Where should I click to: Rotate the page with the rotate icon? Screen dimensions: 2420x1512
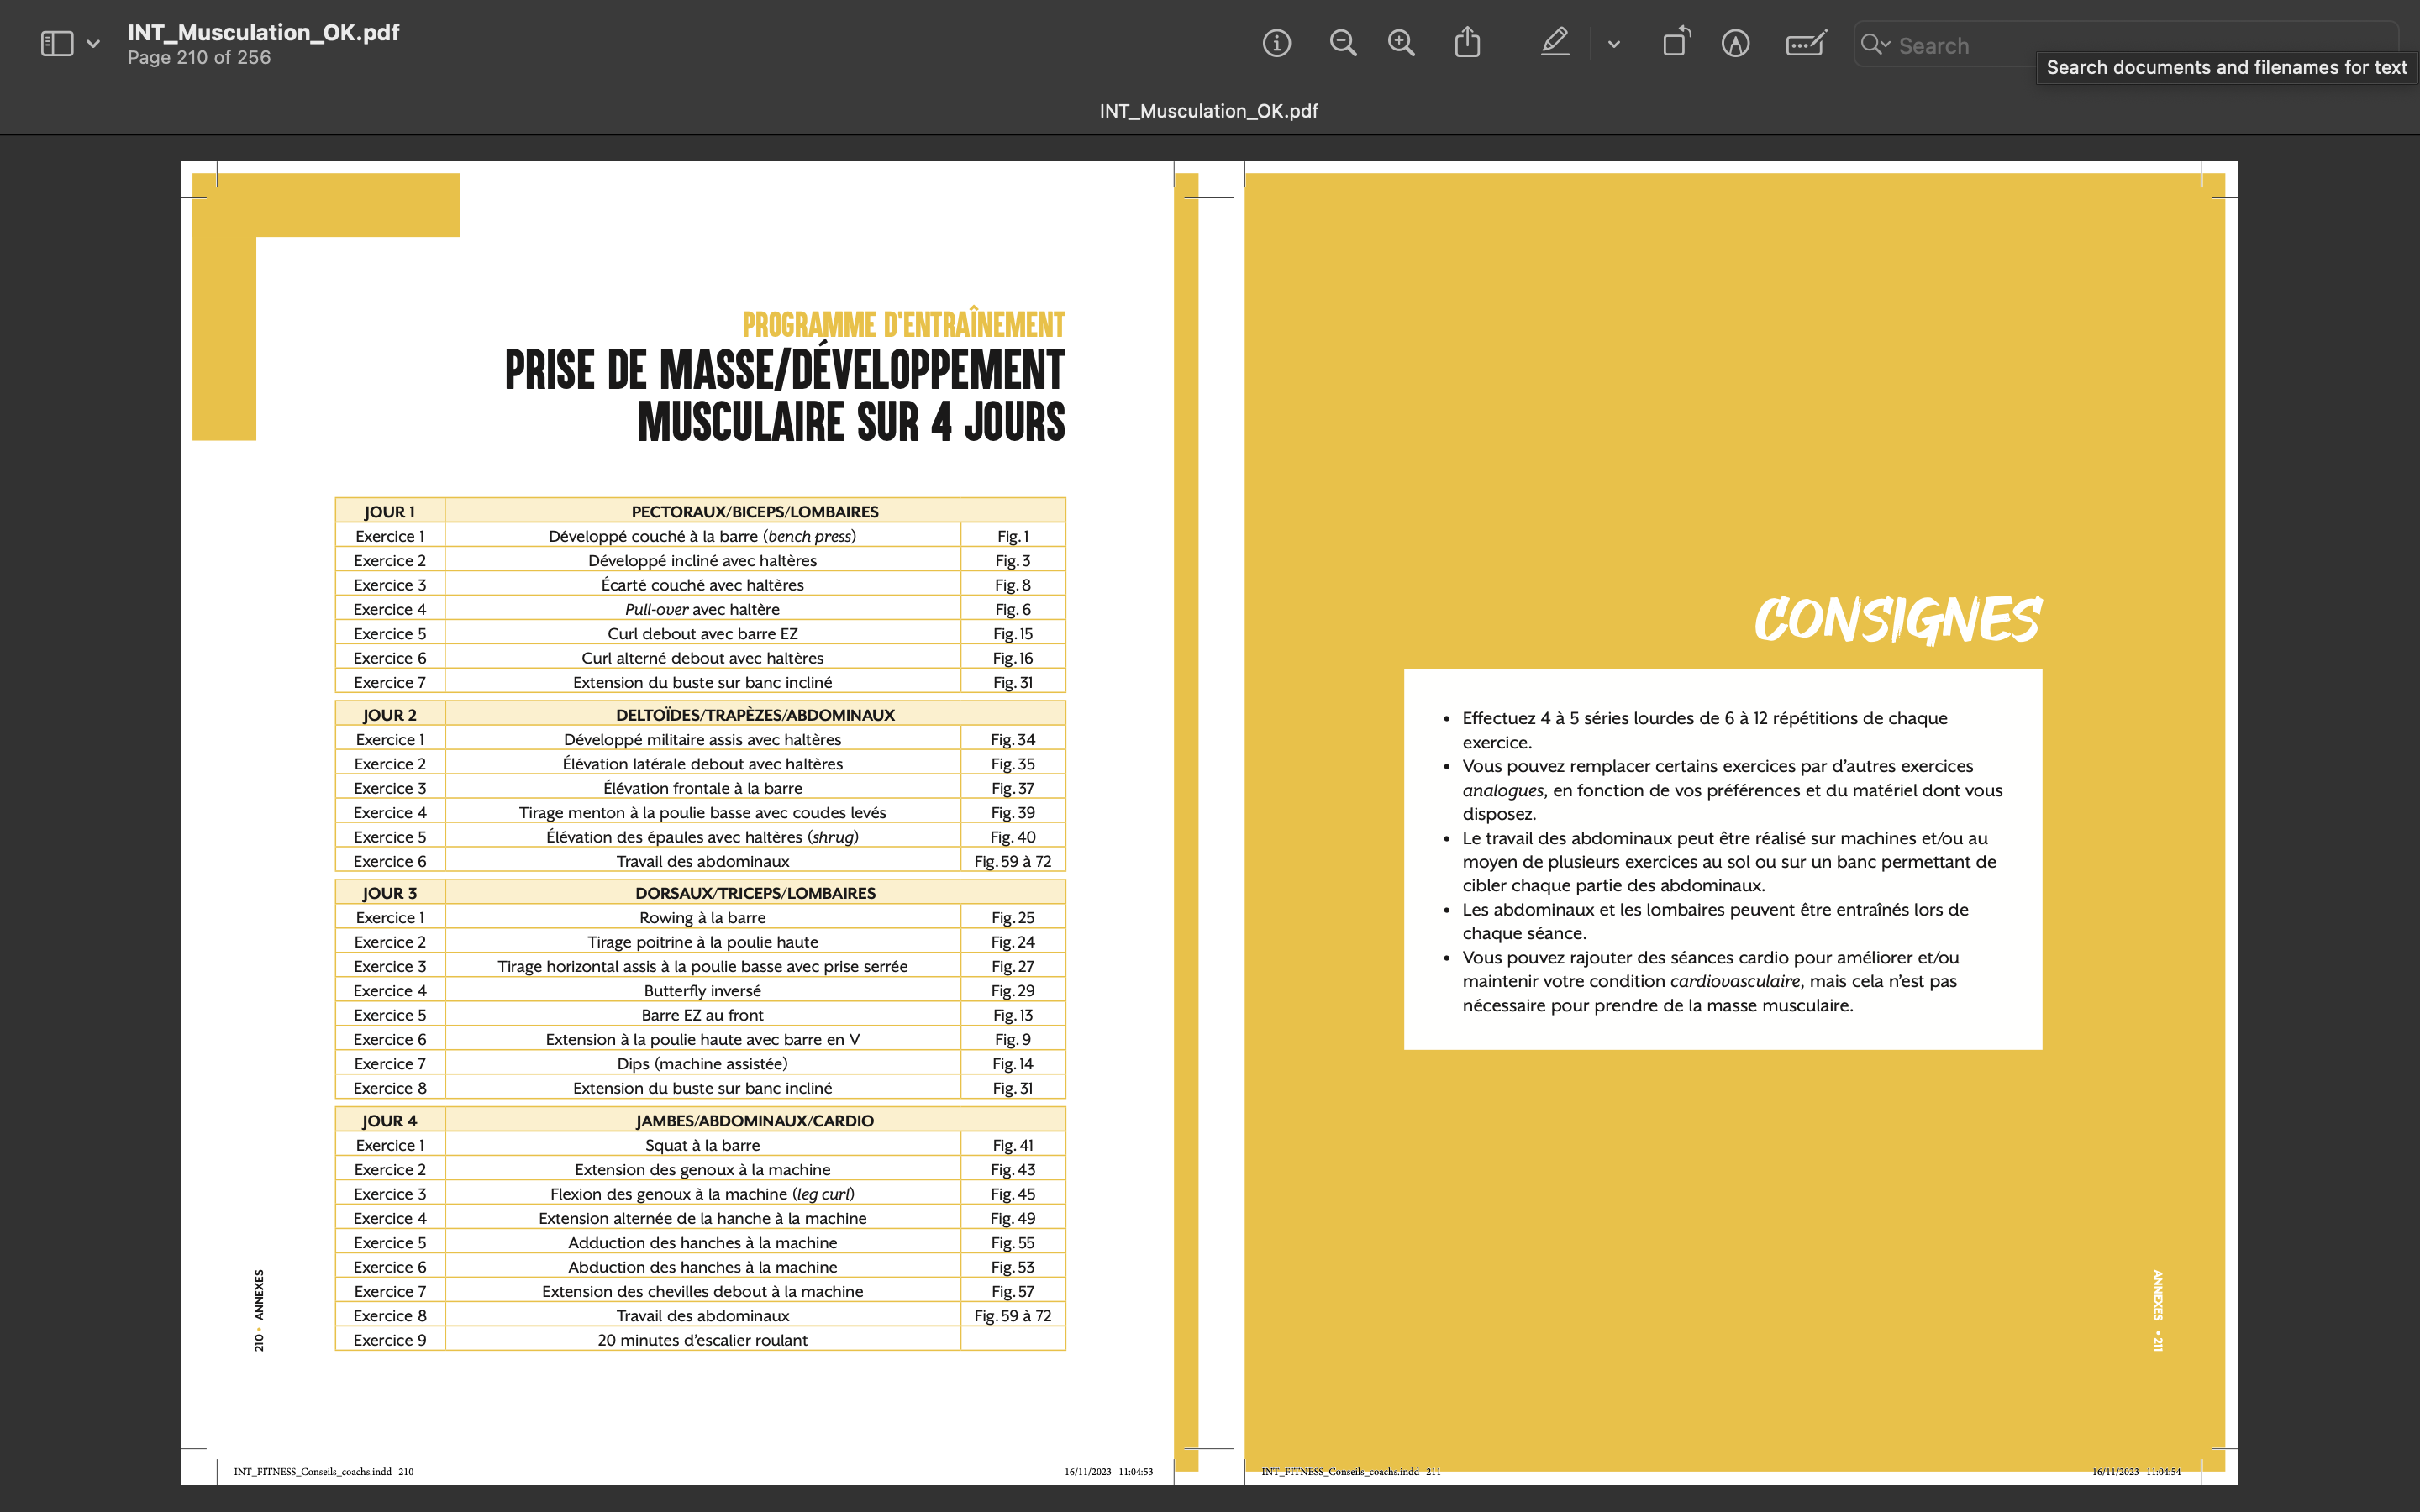[1676, 44]
